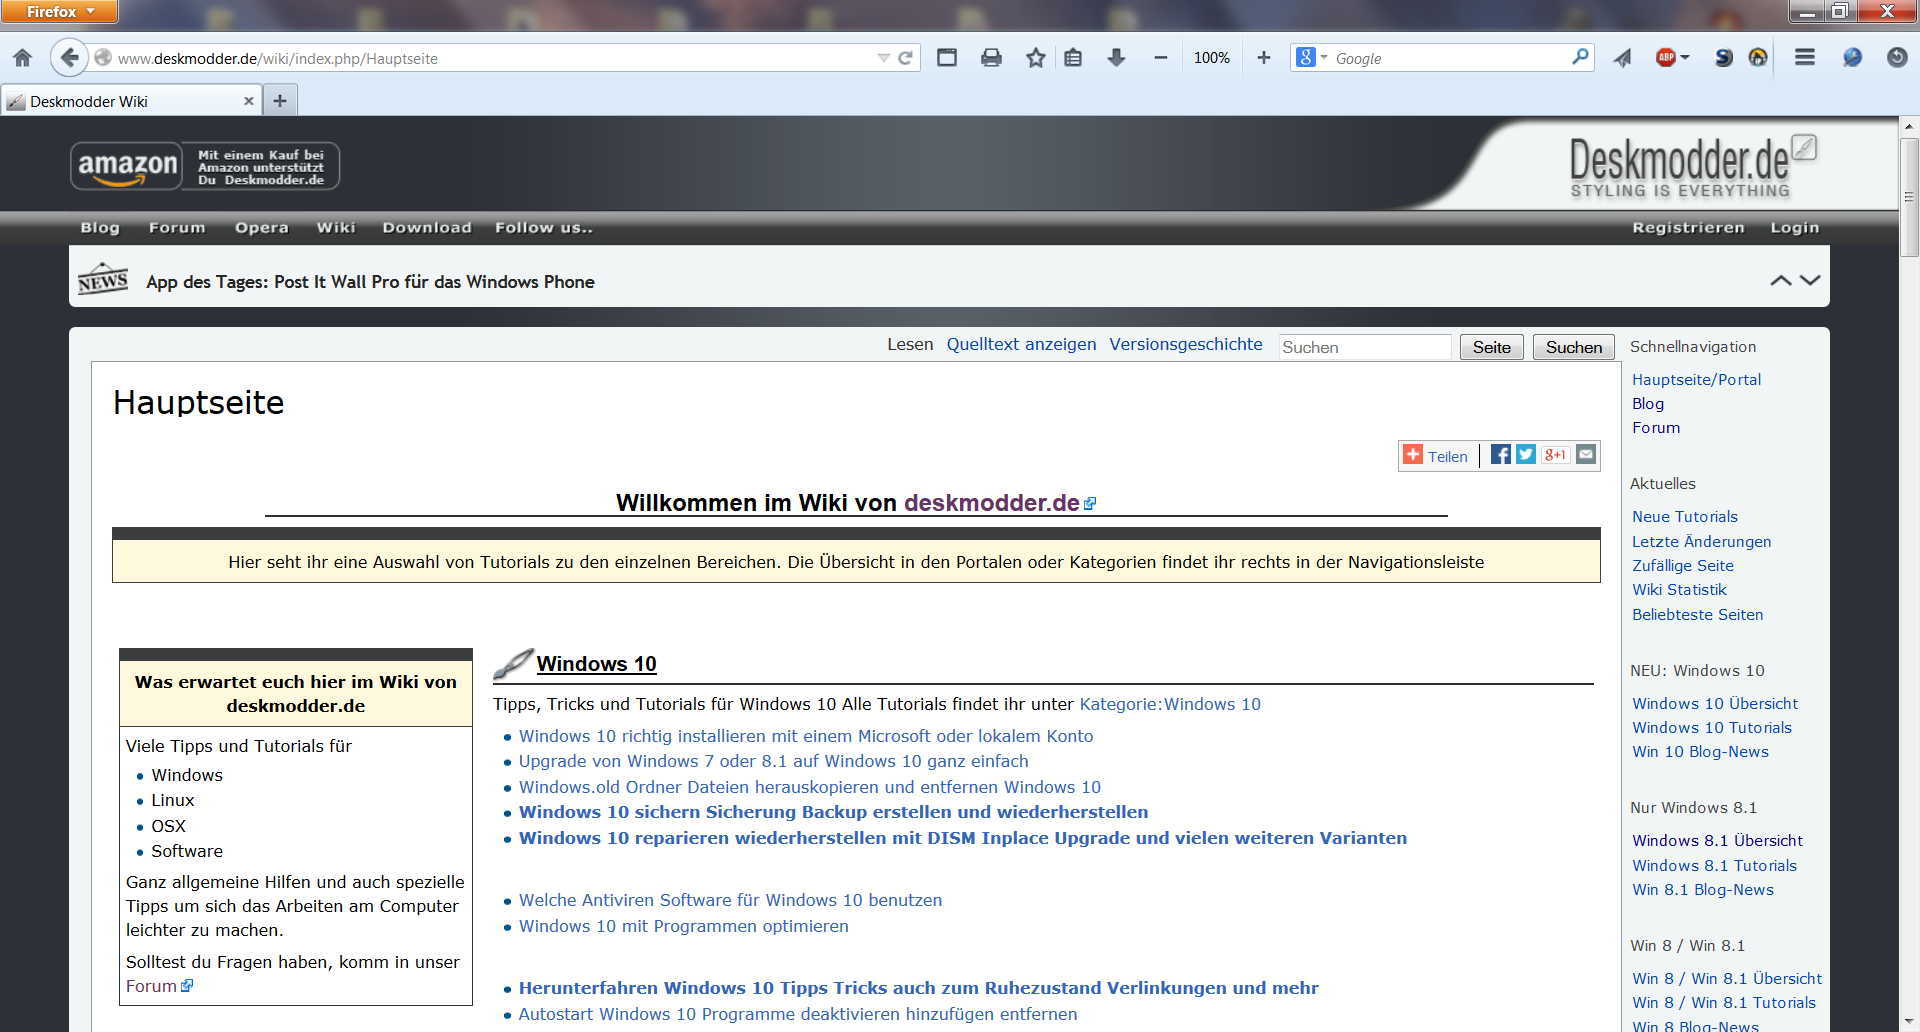Open Neue Tutorials in sidebar
The width and height of the screenshot is (1920, 1032).
(1685, 517)
